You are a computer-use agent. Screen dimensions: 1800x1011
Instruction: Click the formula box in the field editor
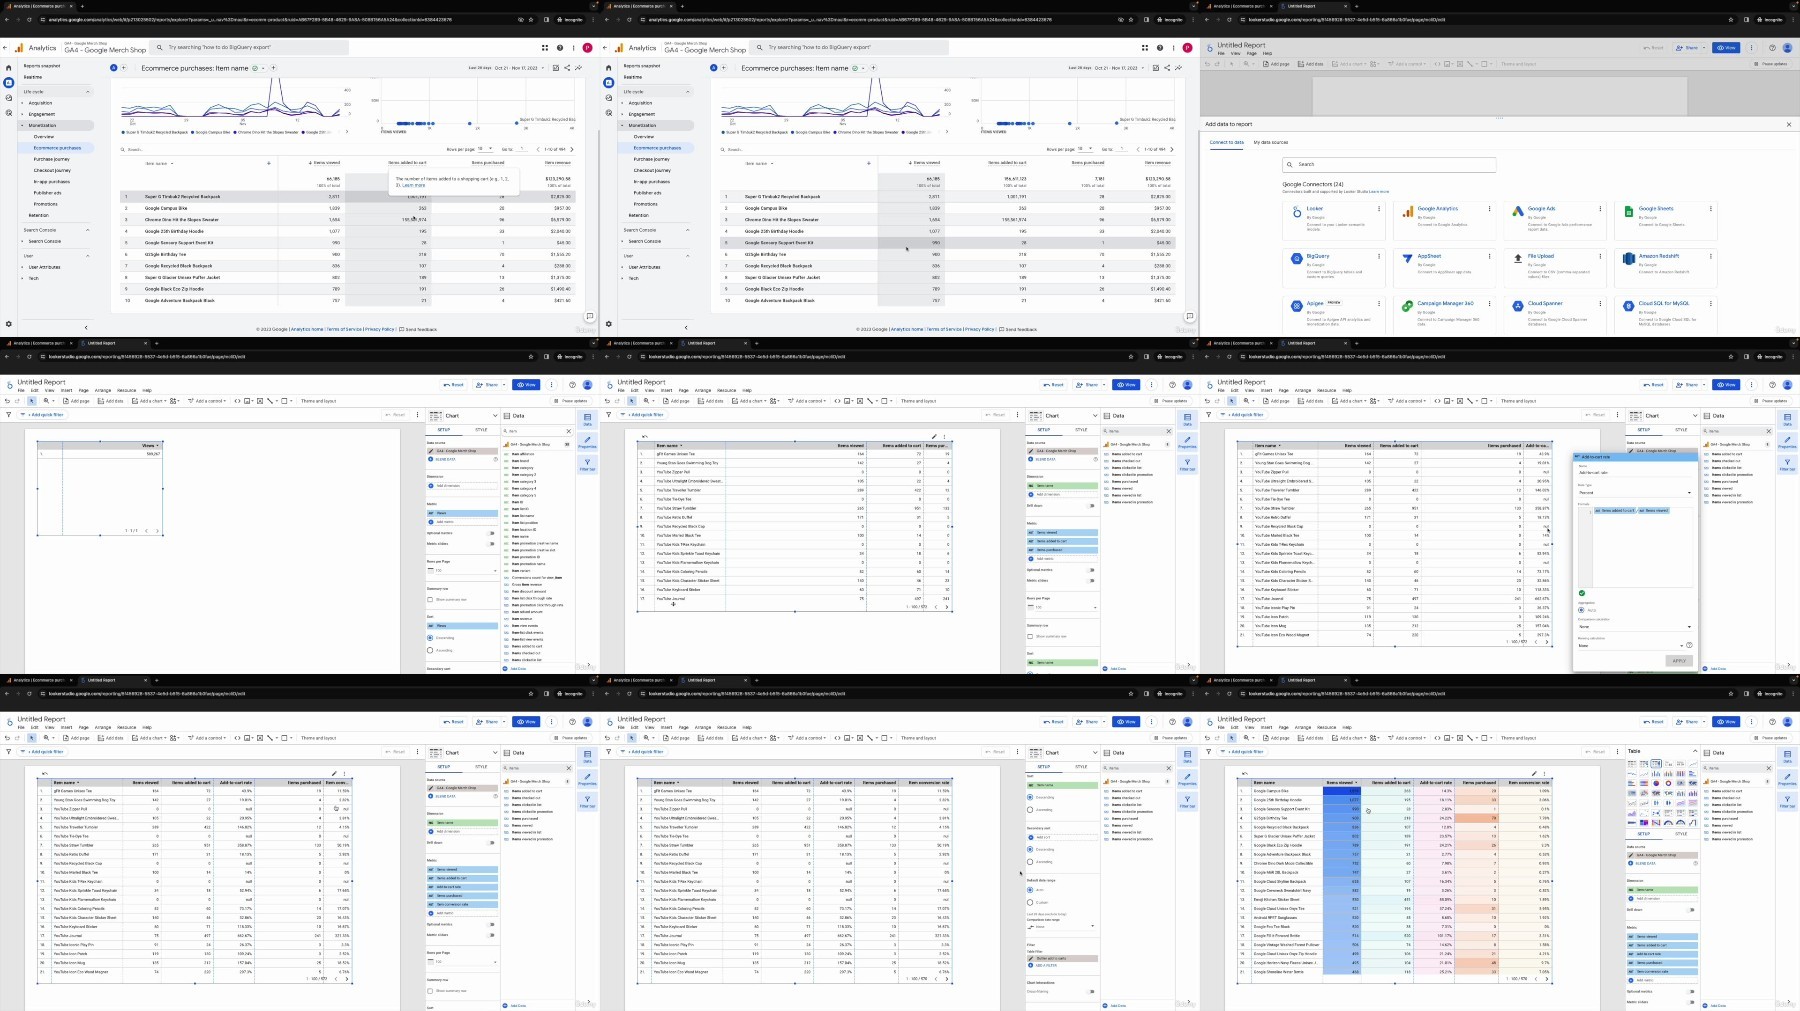point(1636,547)
